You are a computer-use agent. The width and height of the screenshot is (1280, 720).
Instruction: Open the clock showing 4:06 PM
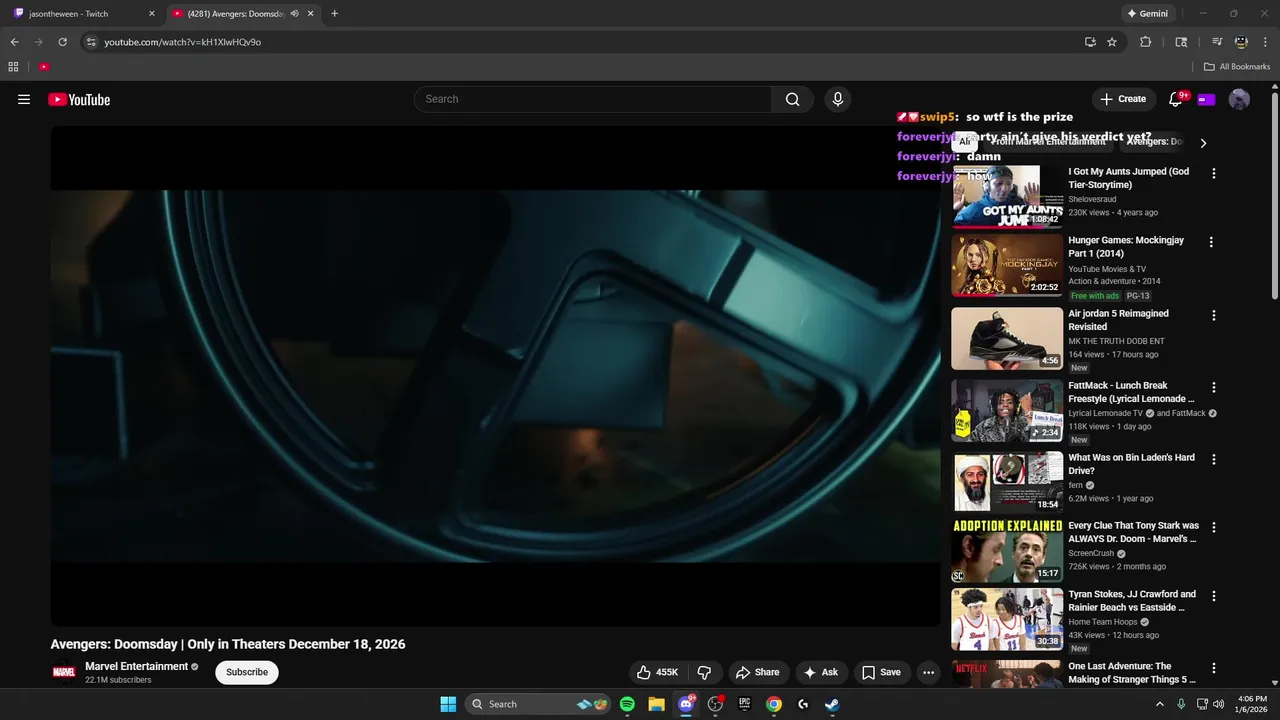[1253, 704]
